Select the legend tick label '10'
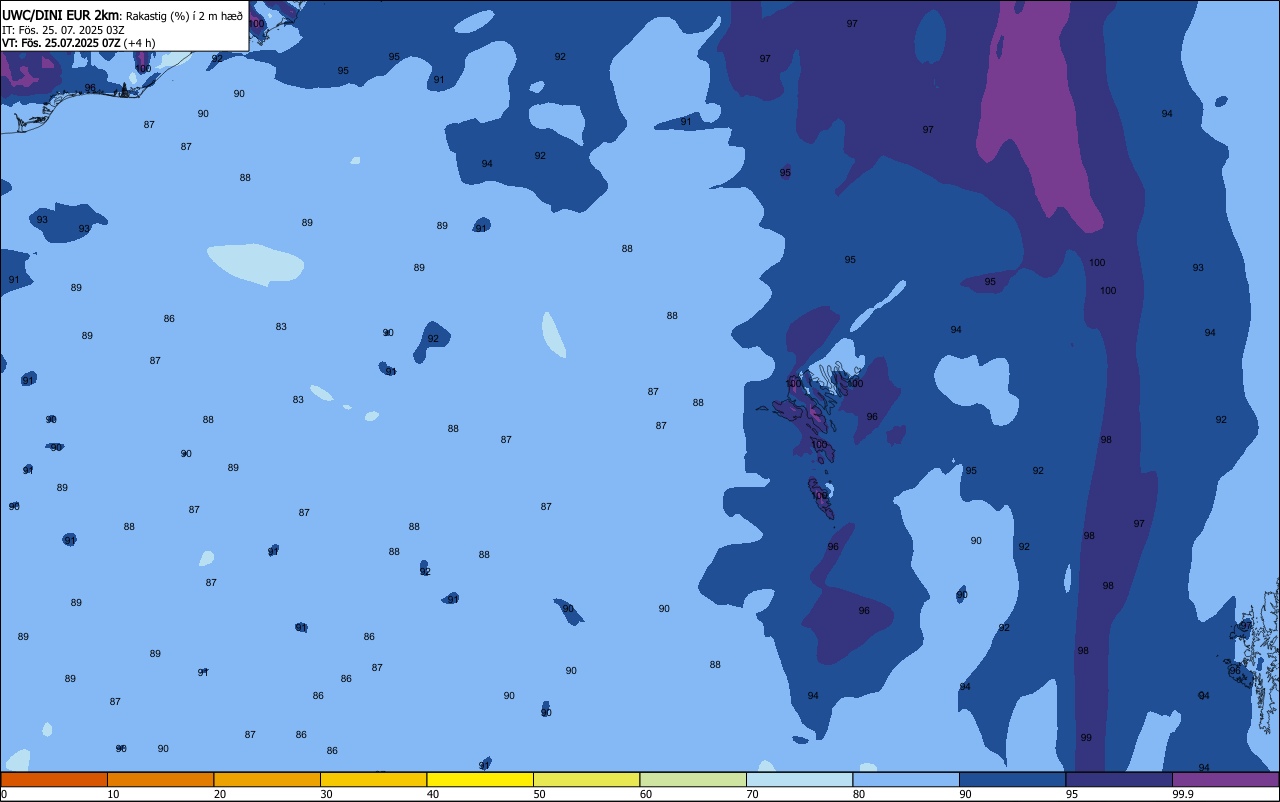The width and height of the screenshot is (1280, 802). coord(113,794)
